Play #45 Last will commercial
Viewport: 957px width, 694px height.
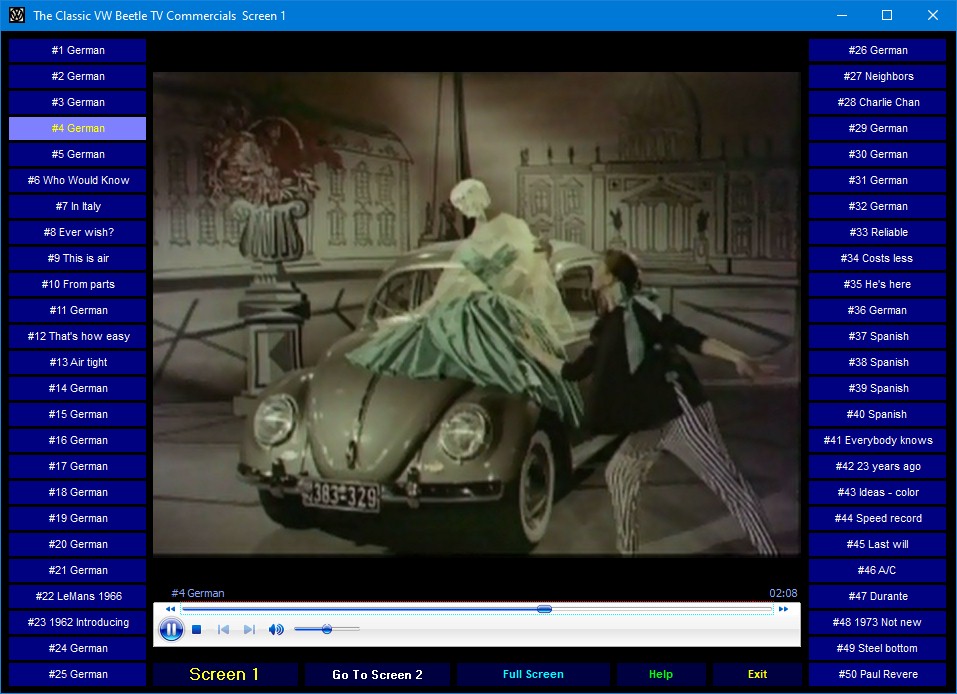pos(877,544)
